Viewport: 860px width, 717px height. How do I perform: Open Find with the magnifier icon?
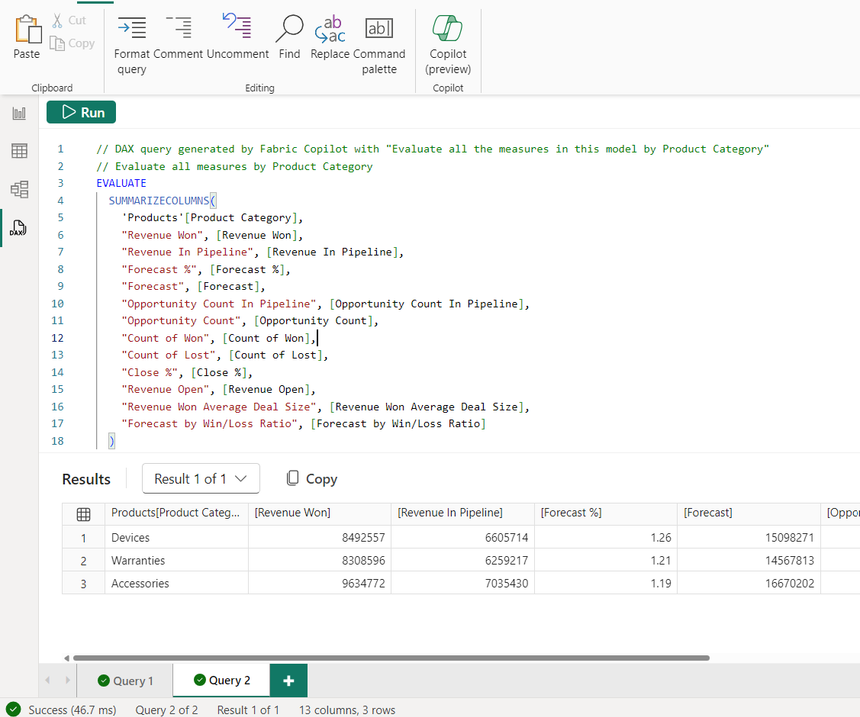[289, 44]
